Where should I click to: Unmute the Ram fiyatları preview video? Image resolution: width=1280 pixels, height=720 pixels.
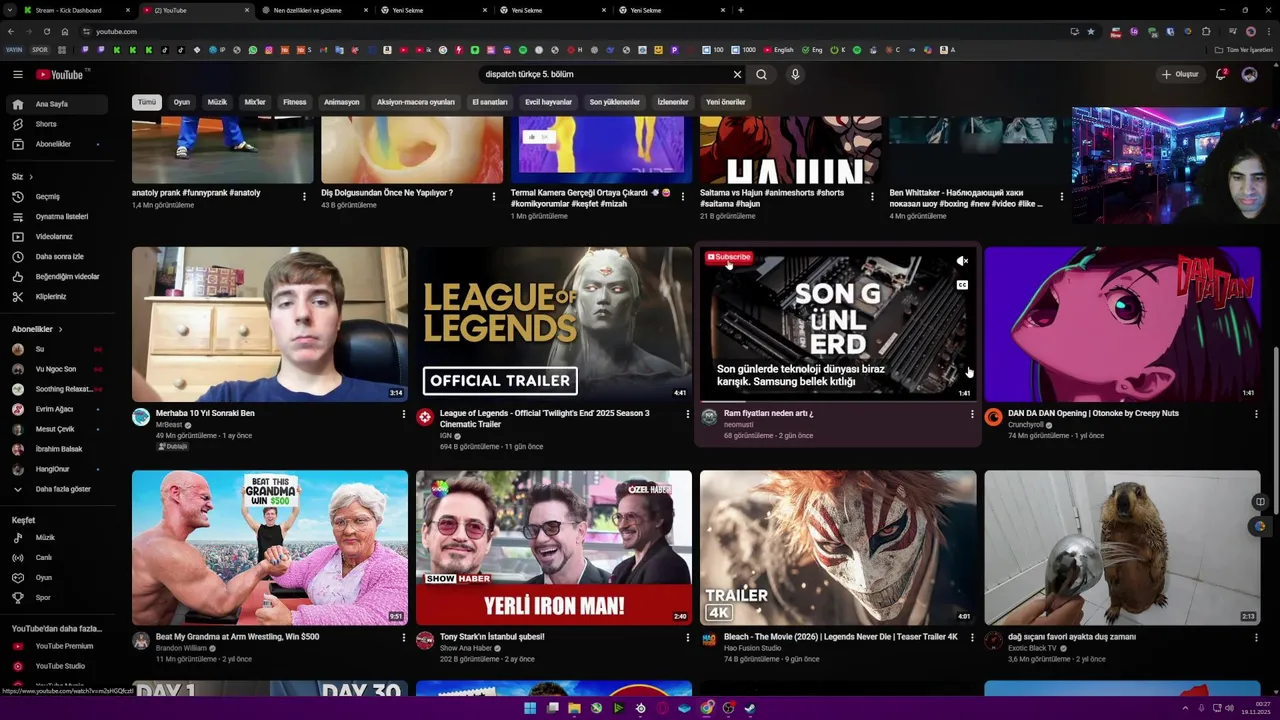coord(962,261)
